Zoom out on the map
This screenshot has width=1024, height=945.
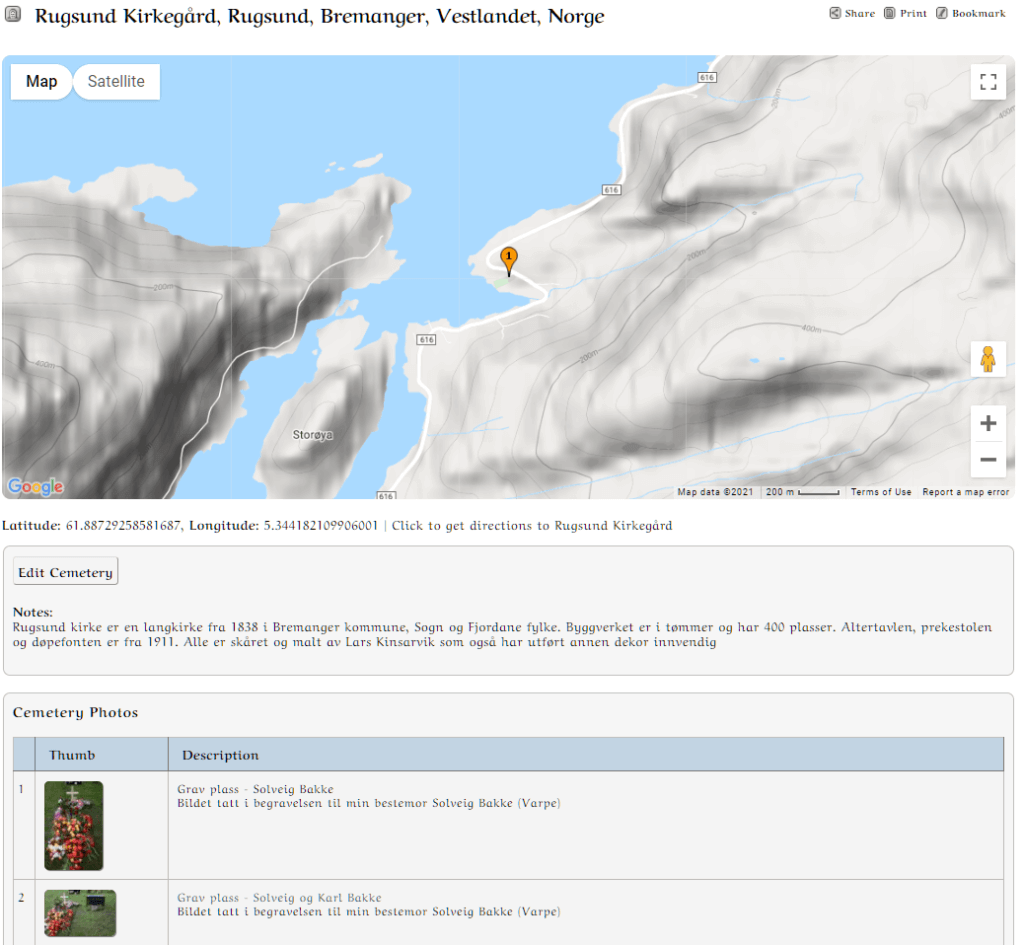pyautogui.click(x=988, y=460)
